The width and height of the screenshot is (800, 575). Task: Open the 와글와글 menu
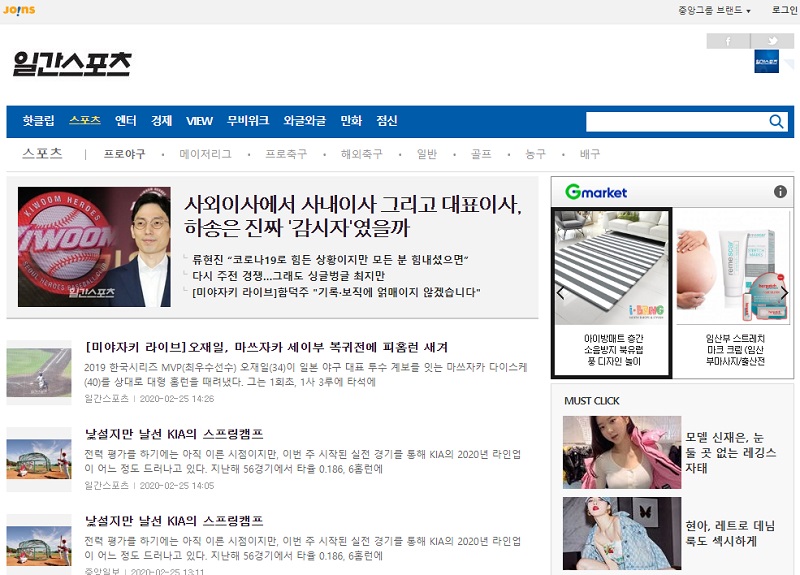(305, 121)
